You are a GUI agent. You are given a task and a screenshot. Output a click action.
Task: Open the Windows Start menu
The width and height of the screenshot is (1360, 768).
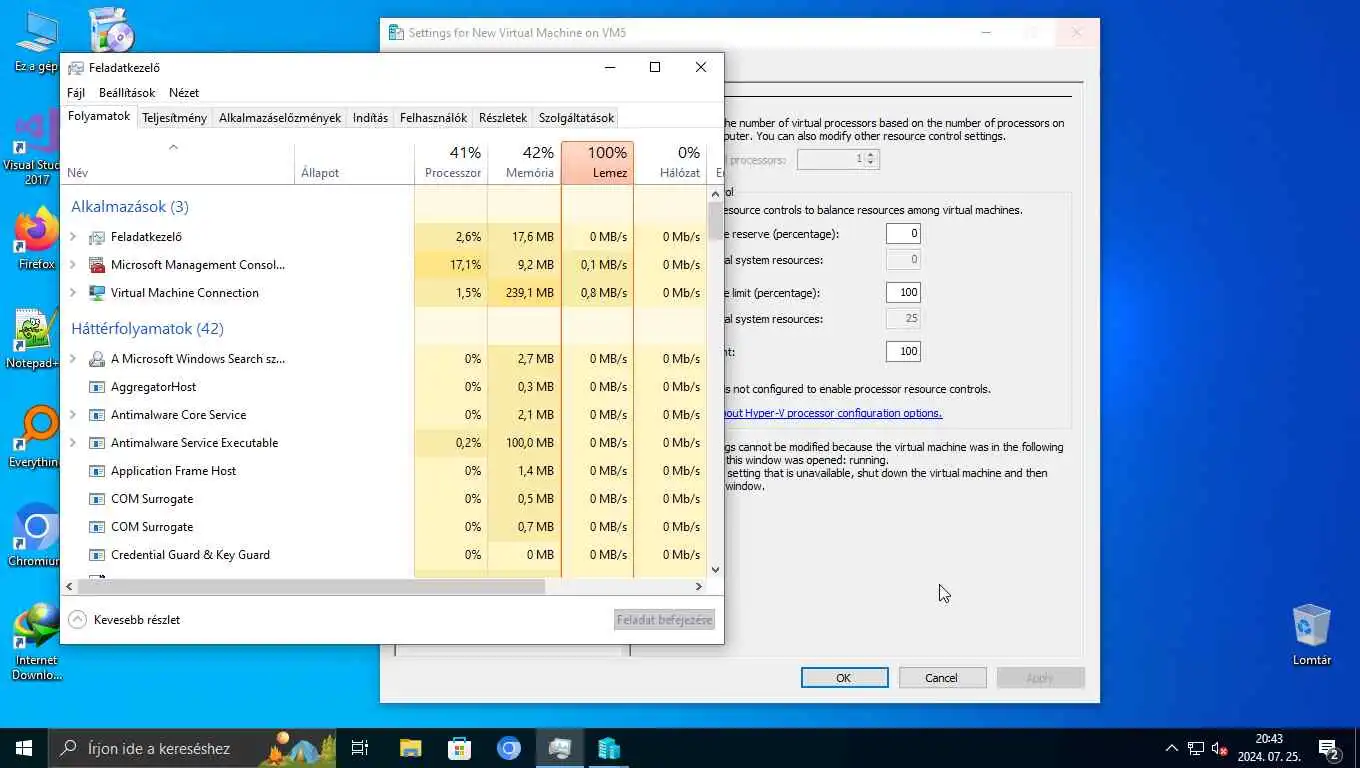click(x=24, y=748)
